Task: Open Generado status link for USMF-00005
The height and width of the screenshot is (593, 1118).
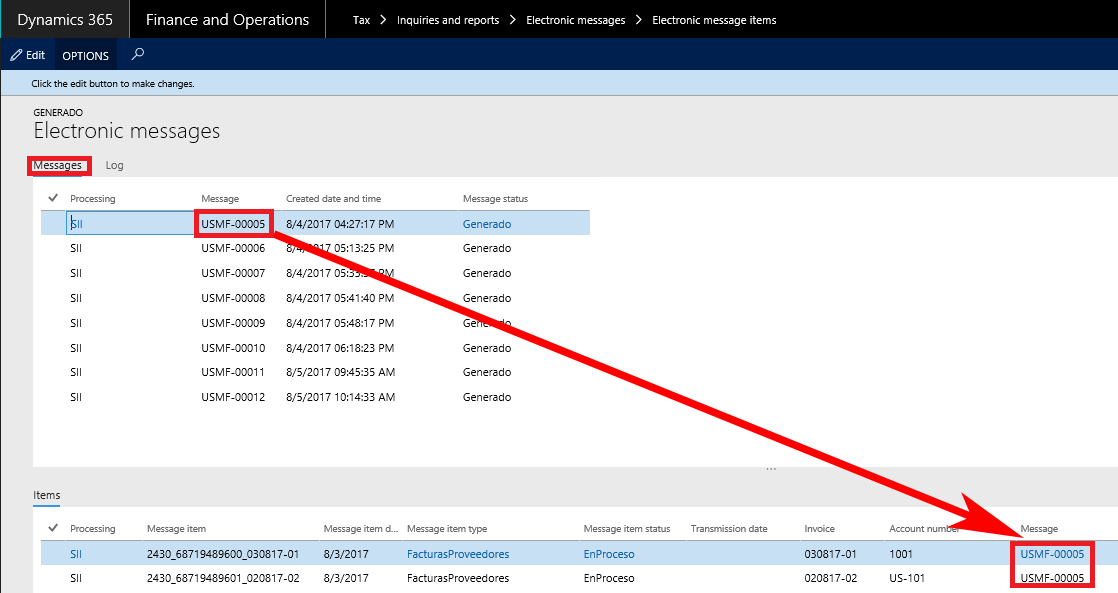Action: pos(487,224)
